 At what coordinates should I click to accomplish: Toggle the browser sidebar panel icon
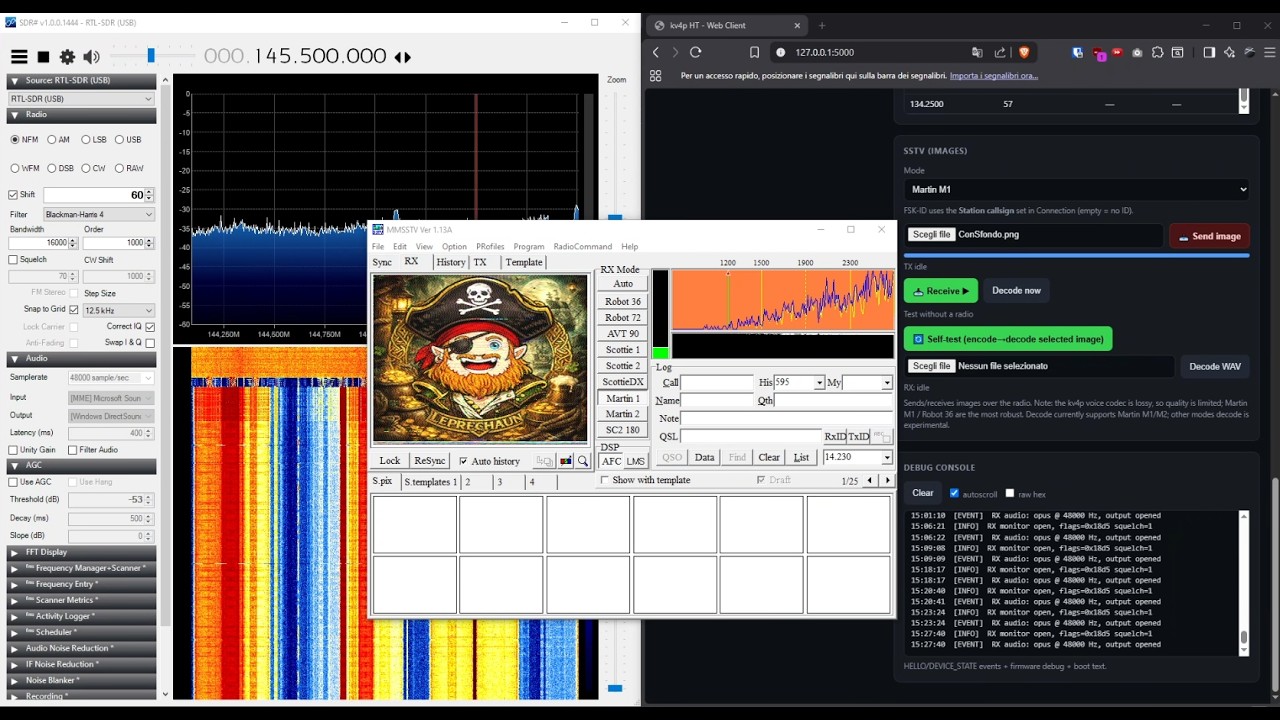1209,52
